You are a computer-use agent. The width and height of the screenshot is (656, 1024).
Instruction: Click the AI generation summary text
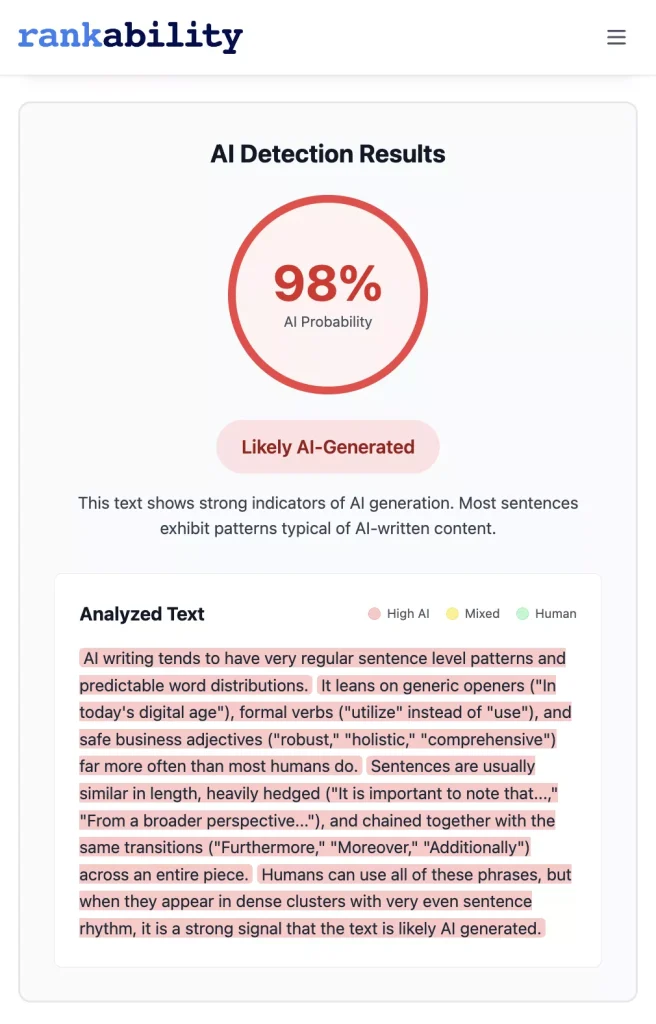pos(328,515)
